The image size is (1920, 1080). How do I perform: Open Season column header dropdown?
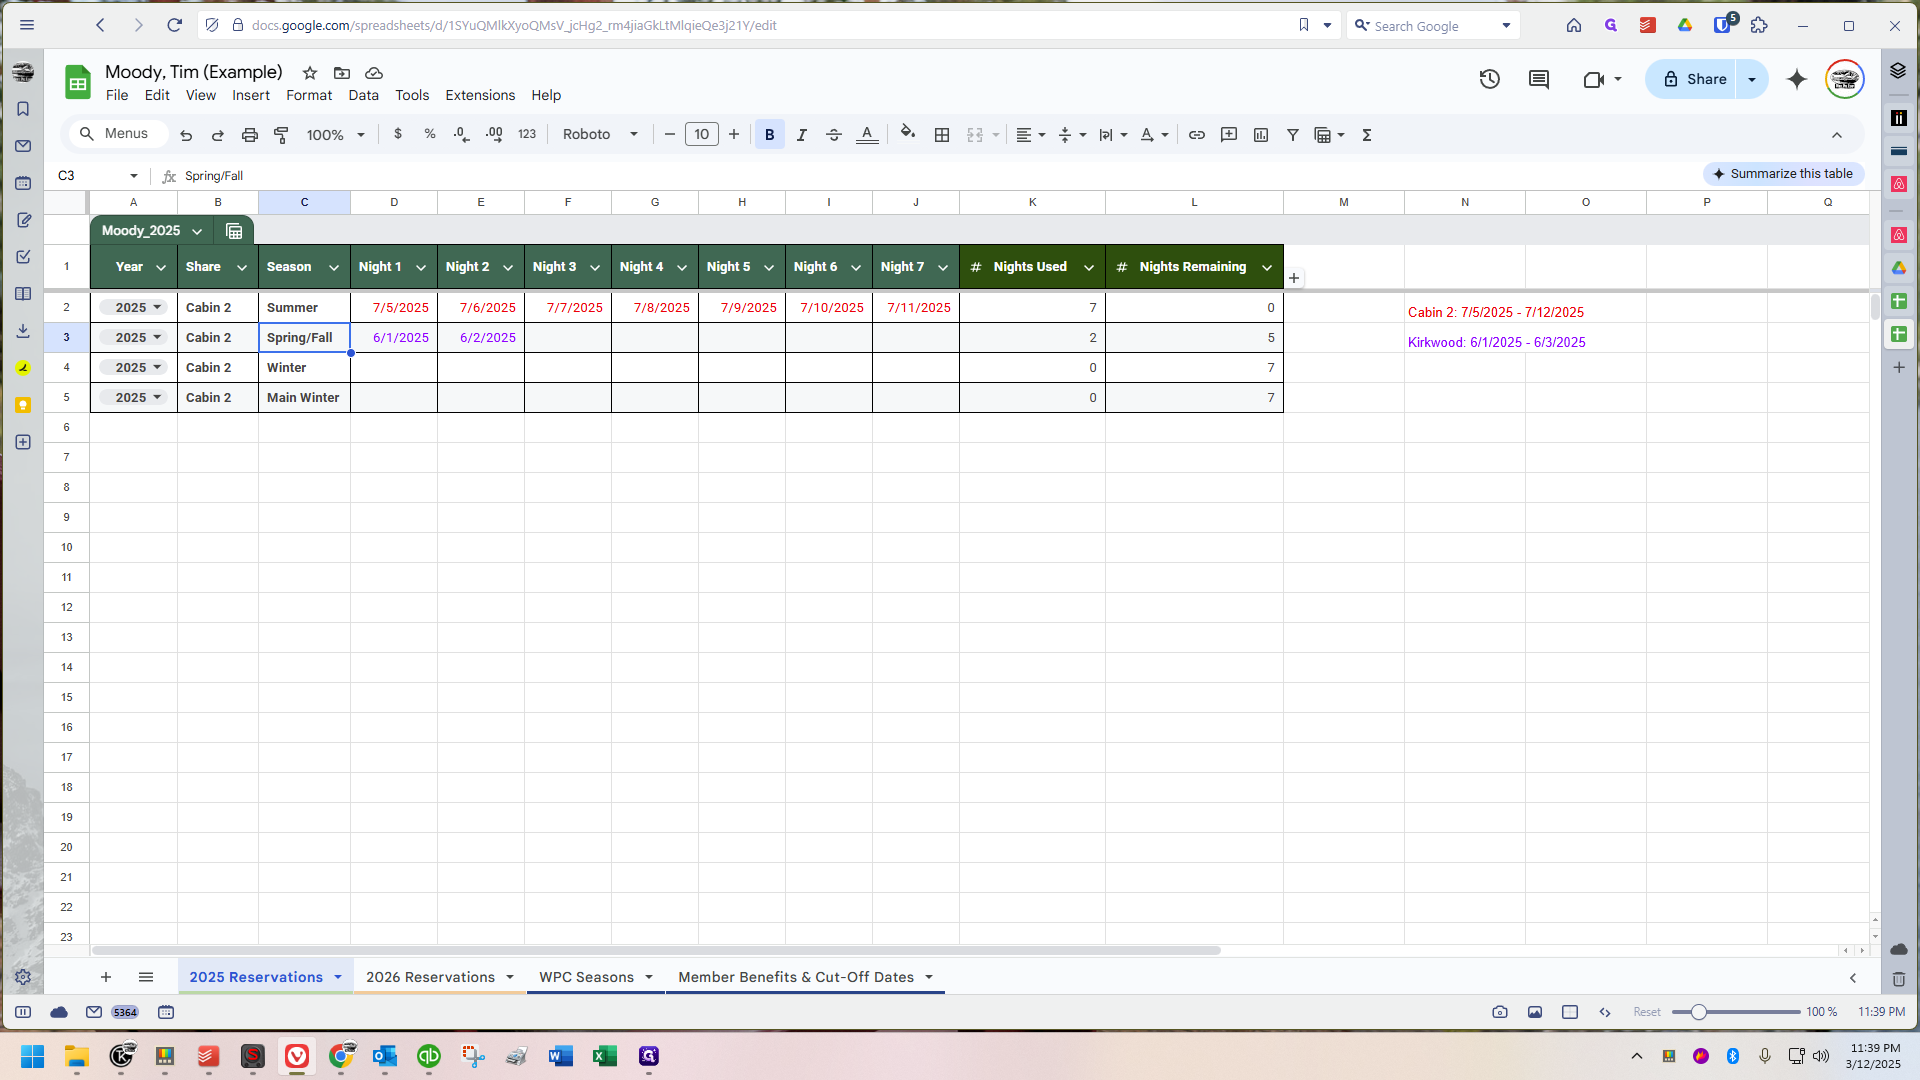(334, 268)
